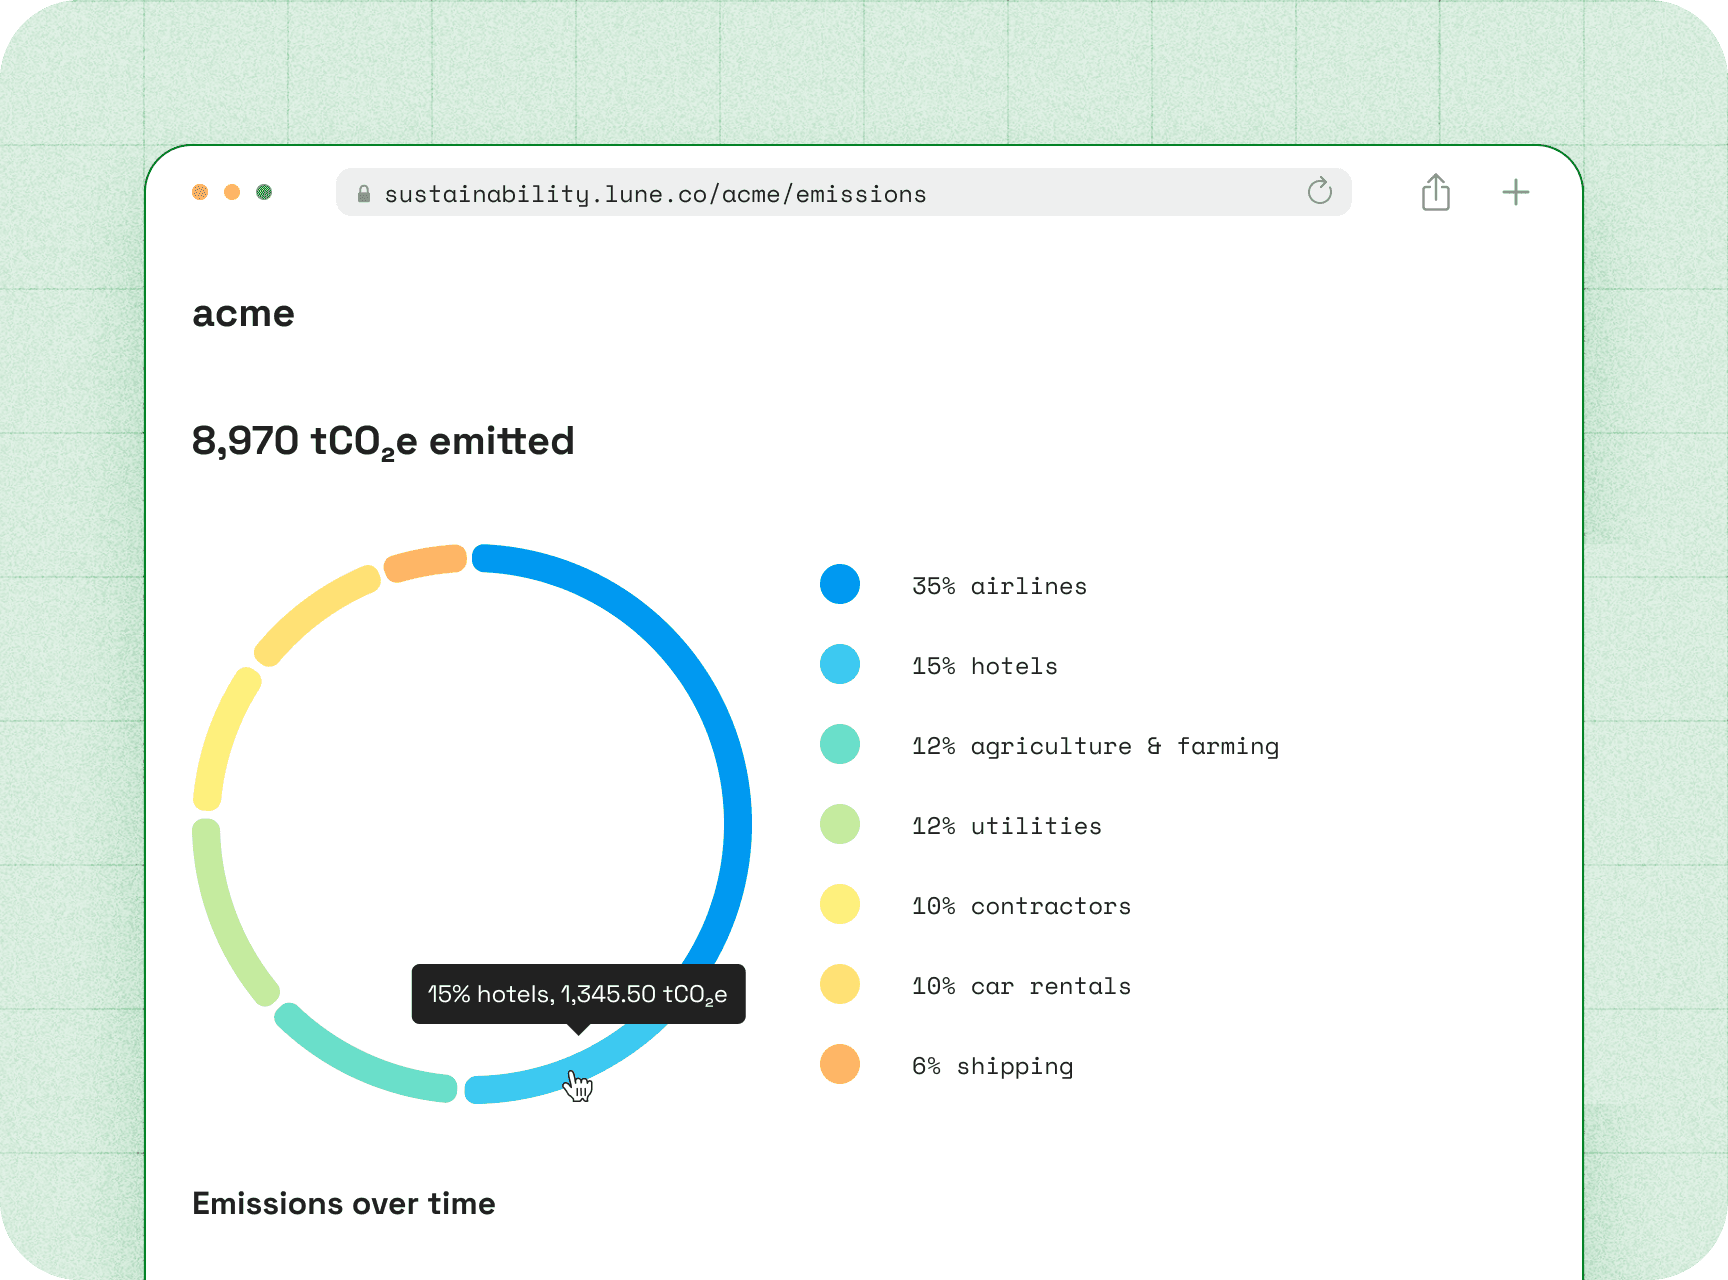Open the share icon in browser toolbar
This screenshot has width=1728, height=1280.
pos(1435,192)
